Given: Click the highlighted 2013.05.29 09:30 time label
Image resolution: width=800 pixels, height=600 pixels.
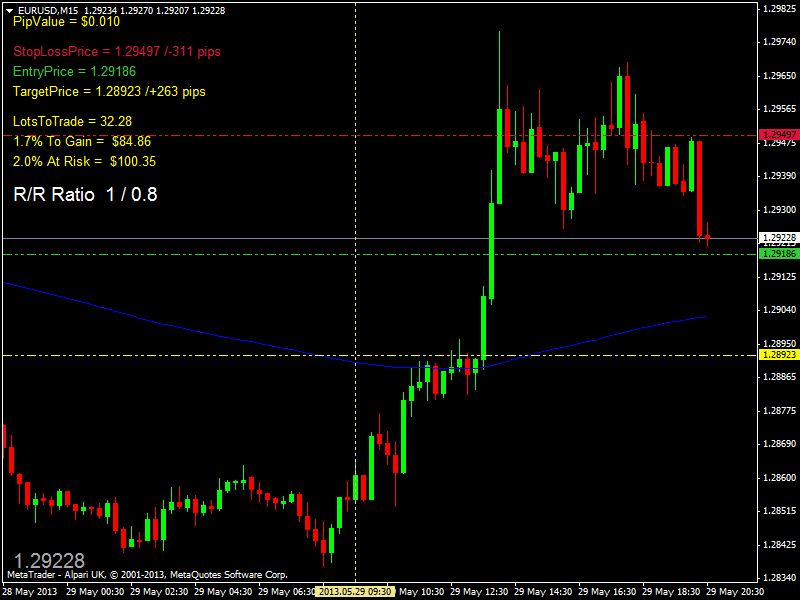Looking at the screenshot, I should click(355, 592).
